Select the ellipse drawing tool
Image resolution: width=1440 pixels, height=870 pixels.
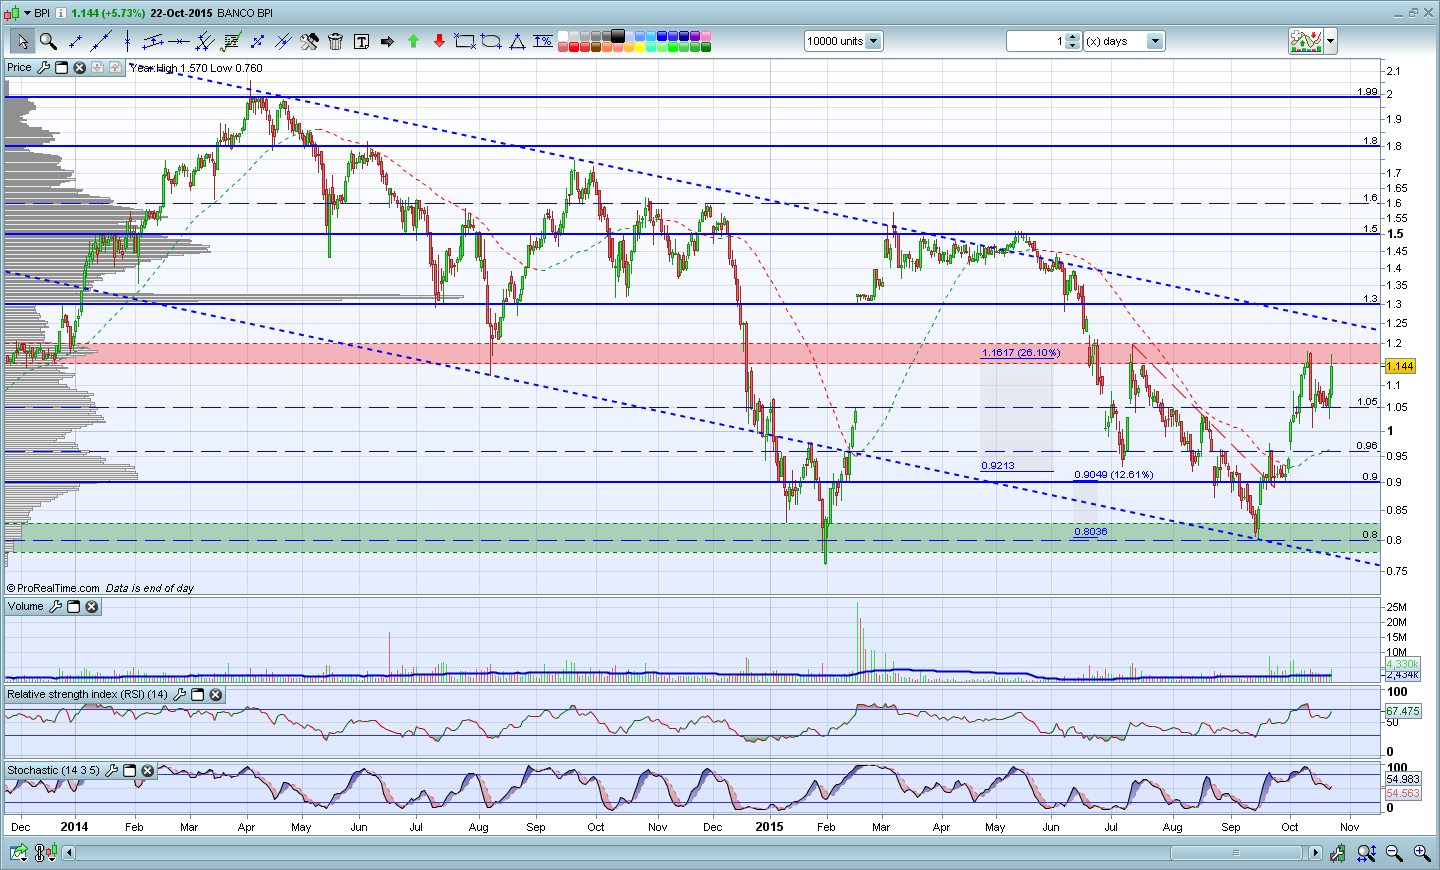(x=491, y=41)
